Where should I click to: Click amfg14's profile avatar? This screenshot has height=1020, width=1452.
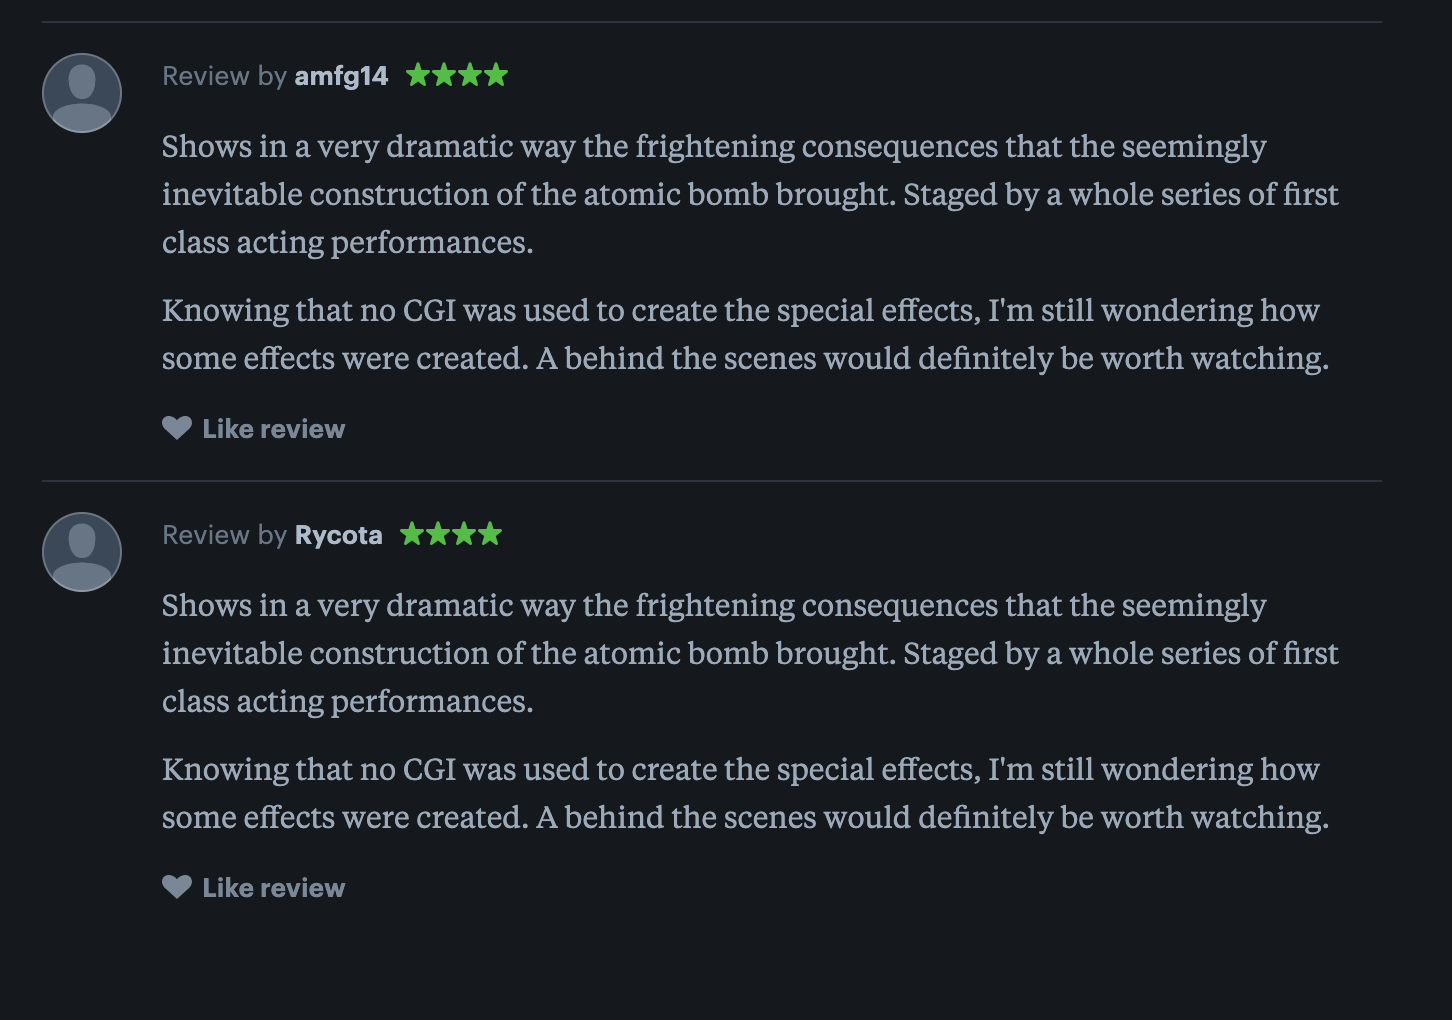[81, 92]
